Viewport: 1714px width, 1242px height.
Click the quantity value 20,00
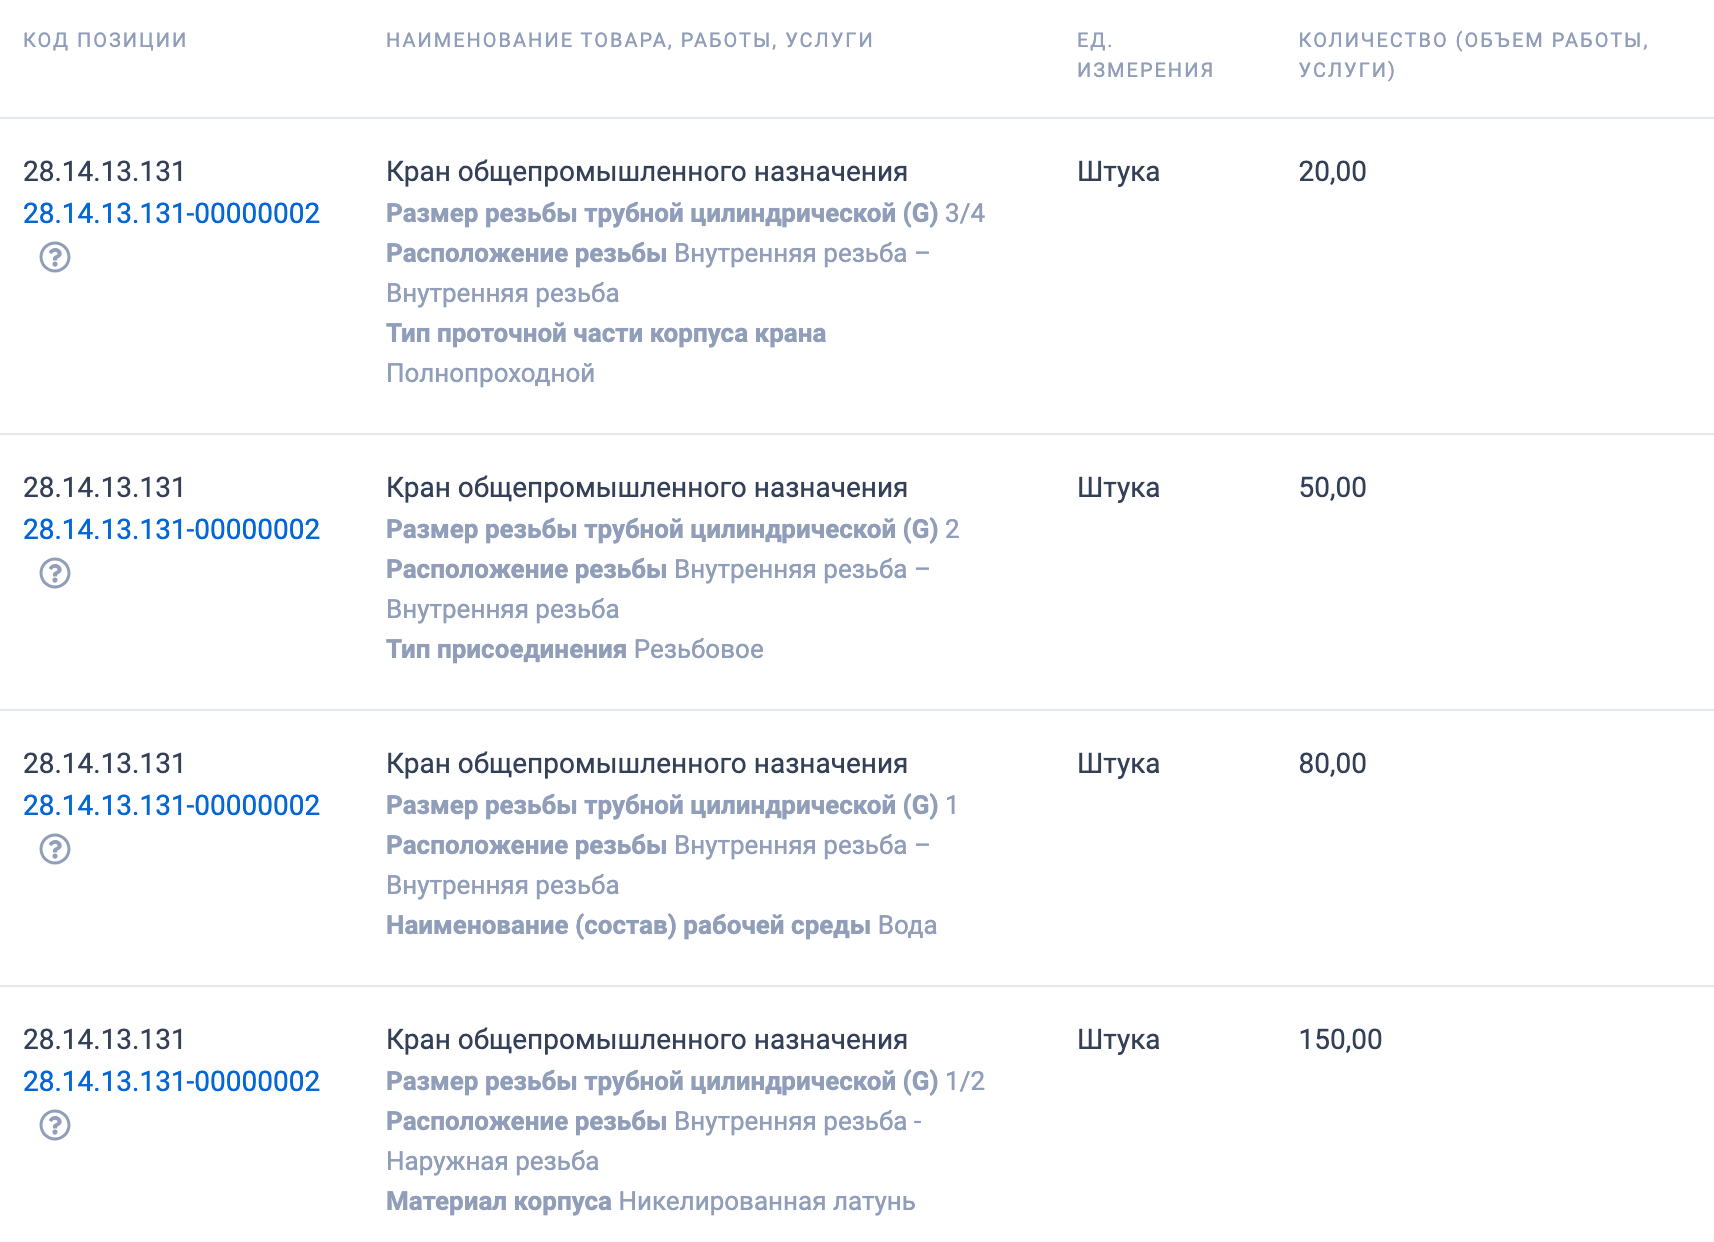pos(1330,171)
